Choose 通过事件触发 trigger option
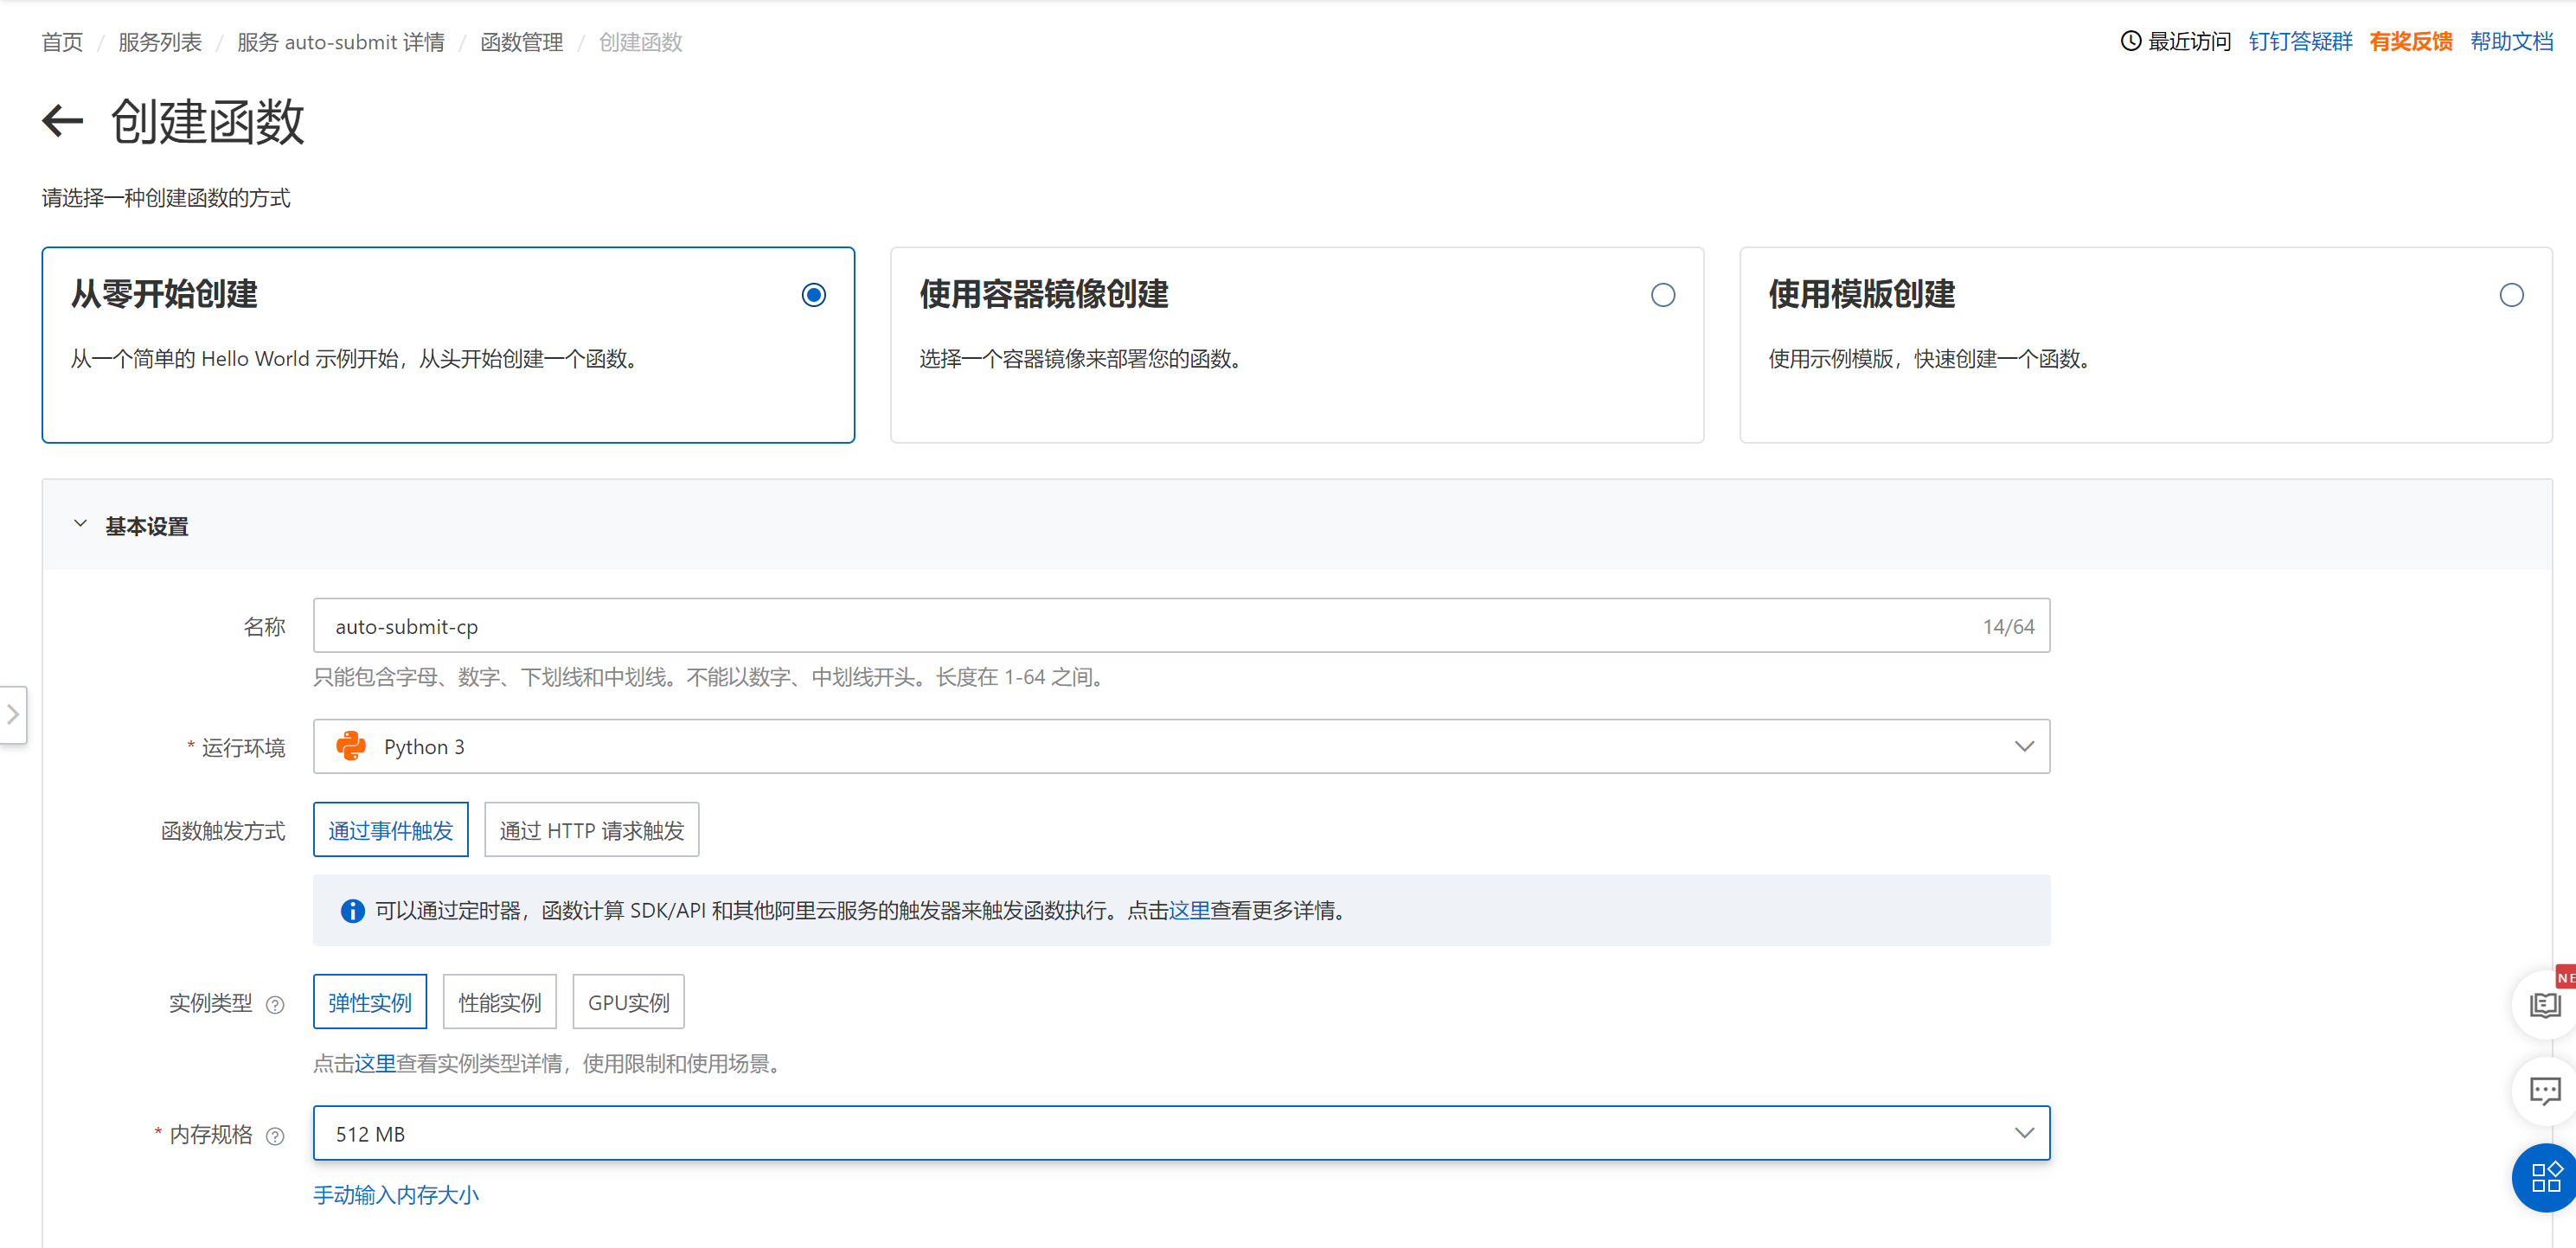Viewport: 2576px width, 1248px height. point(391,830)
